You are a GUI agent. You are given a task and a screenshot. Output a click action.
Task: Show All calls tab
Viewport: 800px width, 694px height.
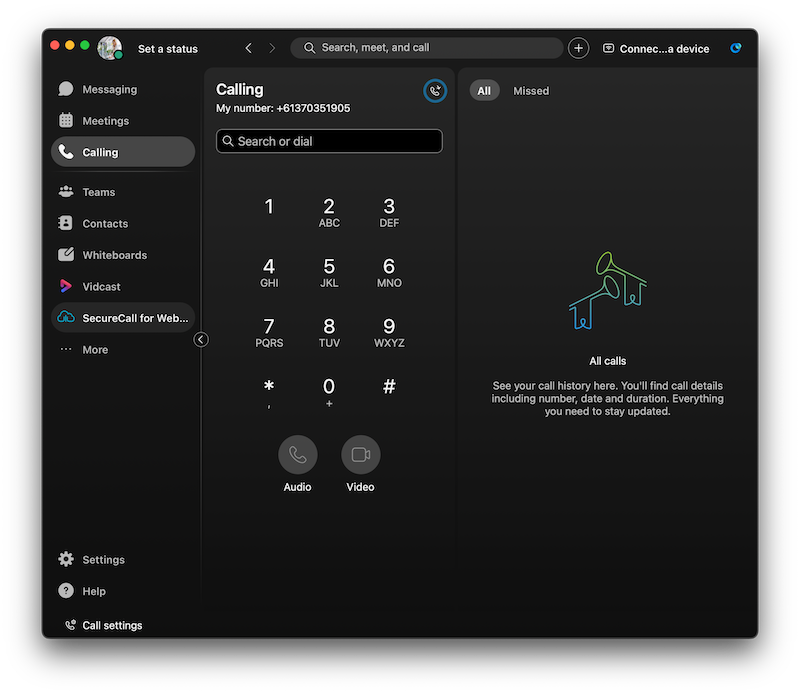[484, 91]
